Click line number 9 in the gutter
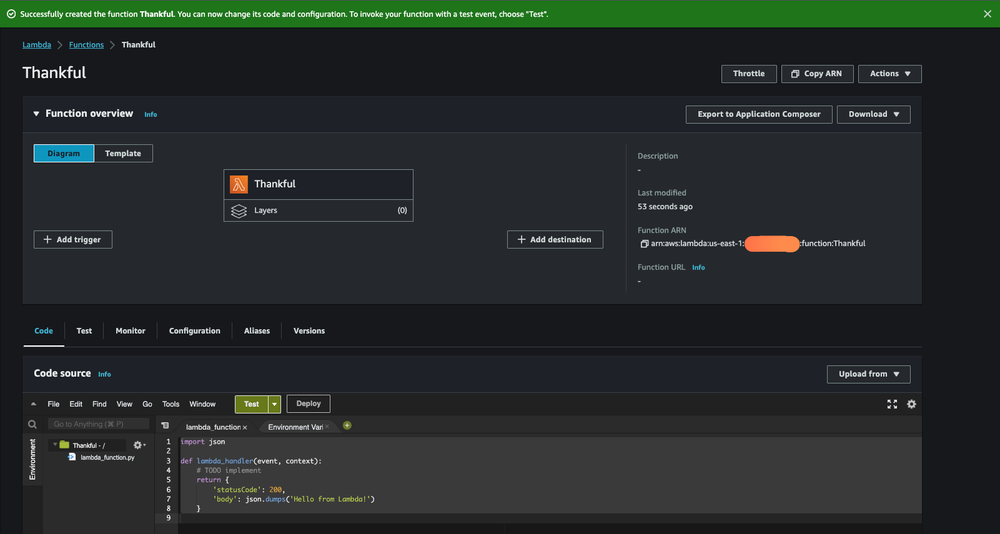 (168, 518)
